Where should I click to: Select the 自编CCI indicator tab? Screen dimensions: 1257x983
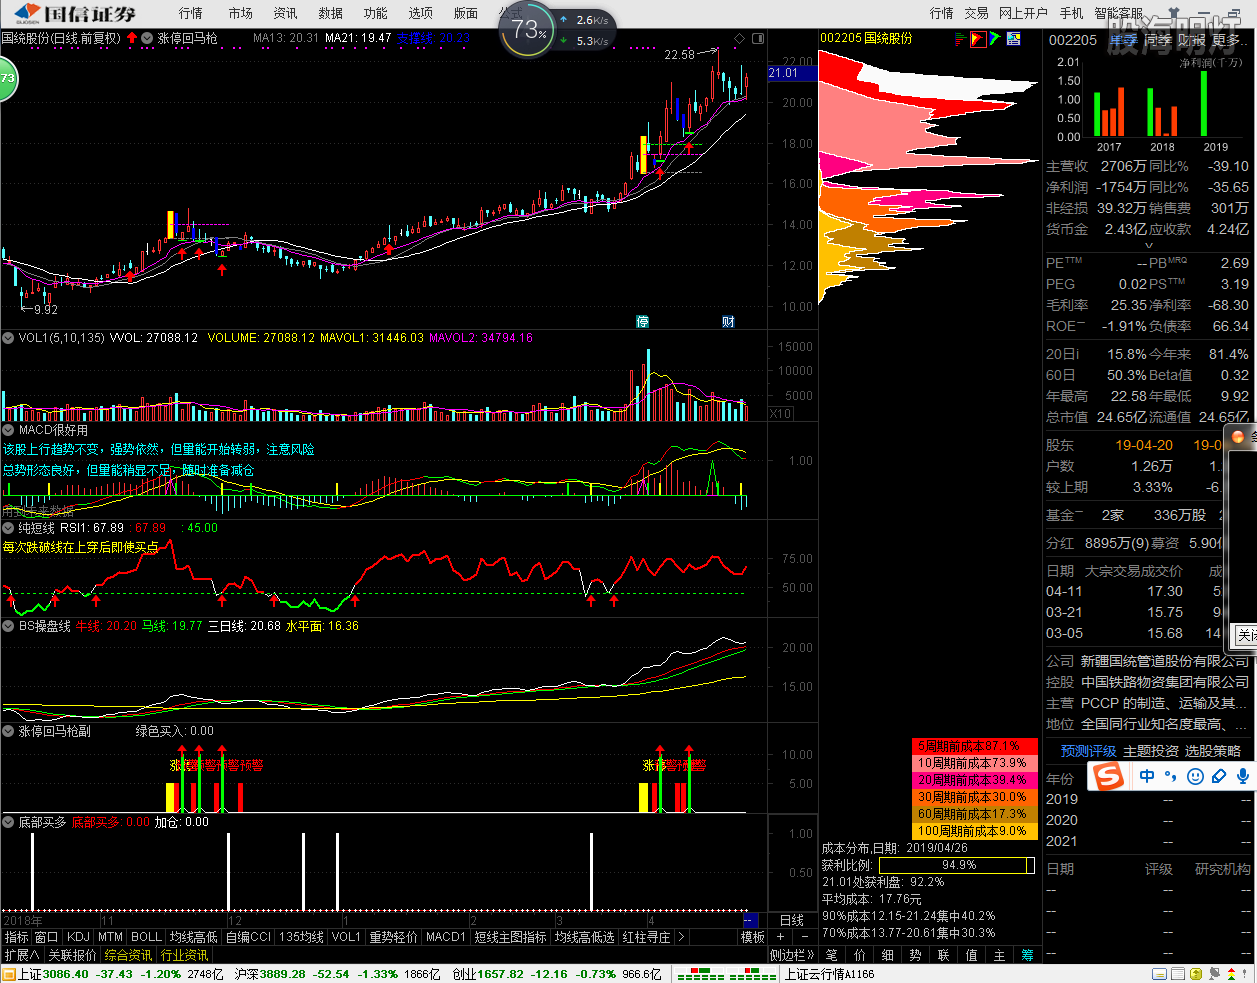[x=248, y=937]
